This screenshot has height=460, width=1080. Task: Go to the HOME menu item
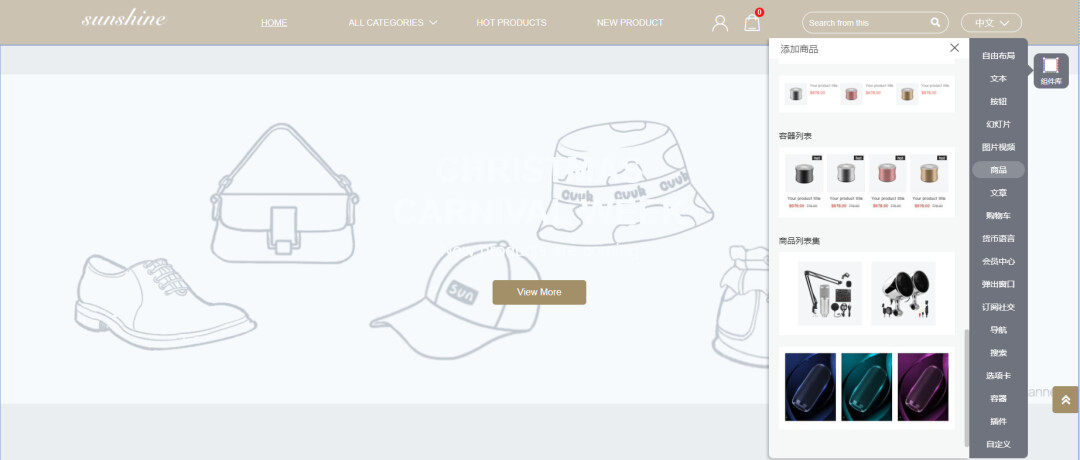tap(274, 23)
